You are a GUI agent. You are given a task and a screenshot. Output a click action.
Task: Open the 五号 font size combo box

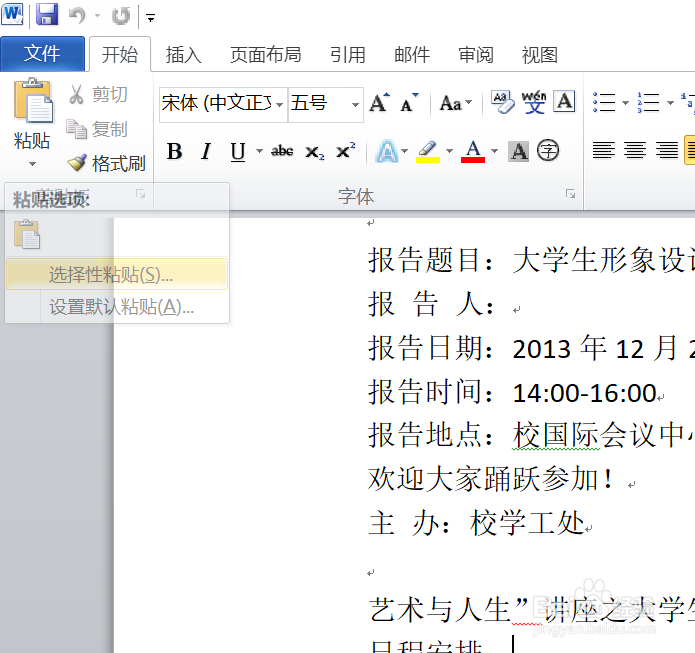[x=326, y=105]
